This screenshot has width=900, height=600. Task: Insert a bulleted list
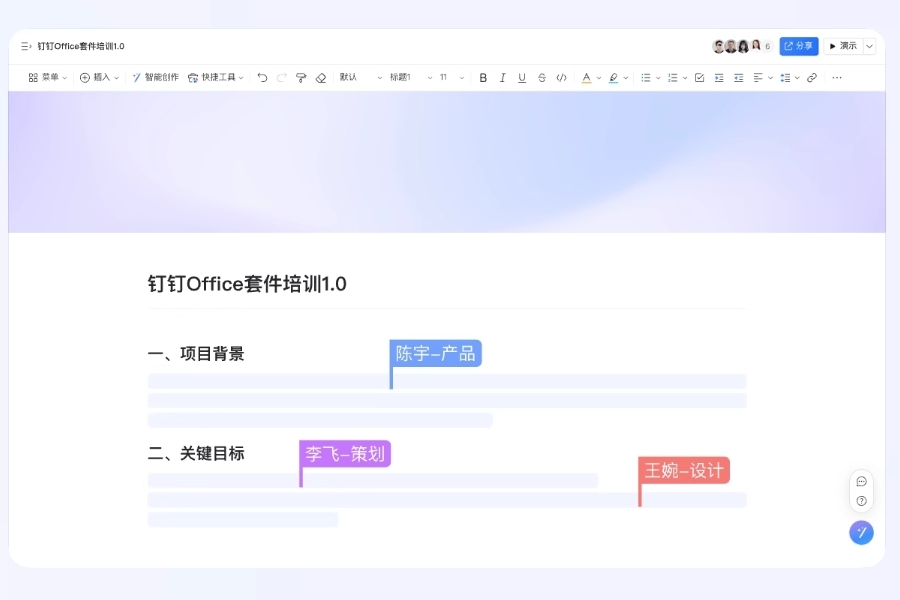646,78
